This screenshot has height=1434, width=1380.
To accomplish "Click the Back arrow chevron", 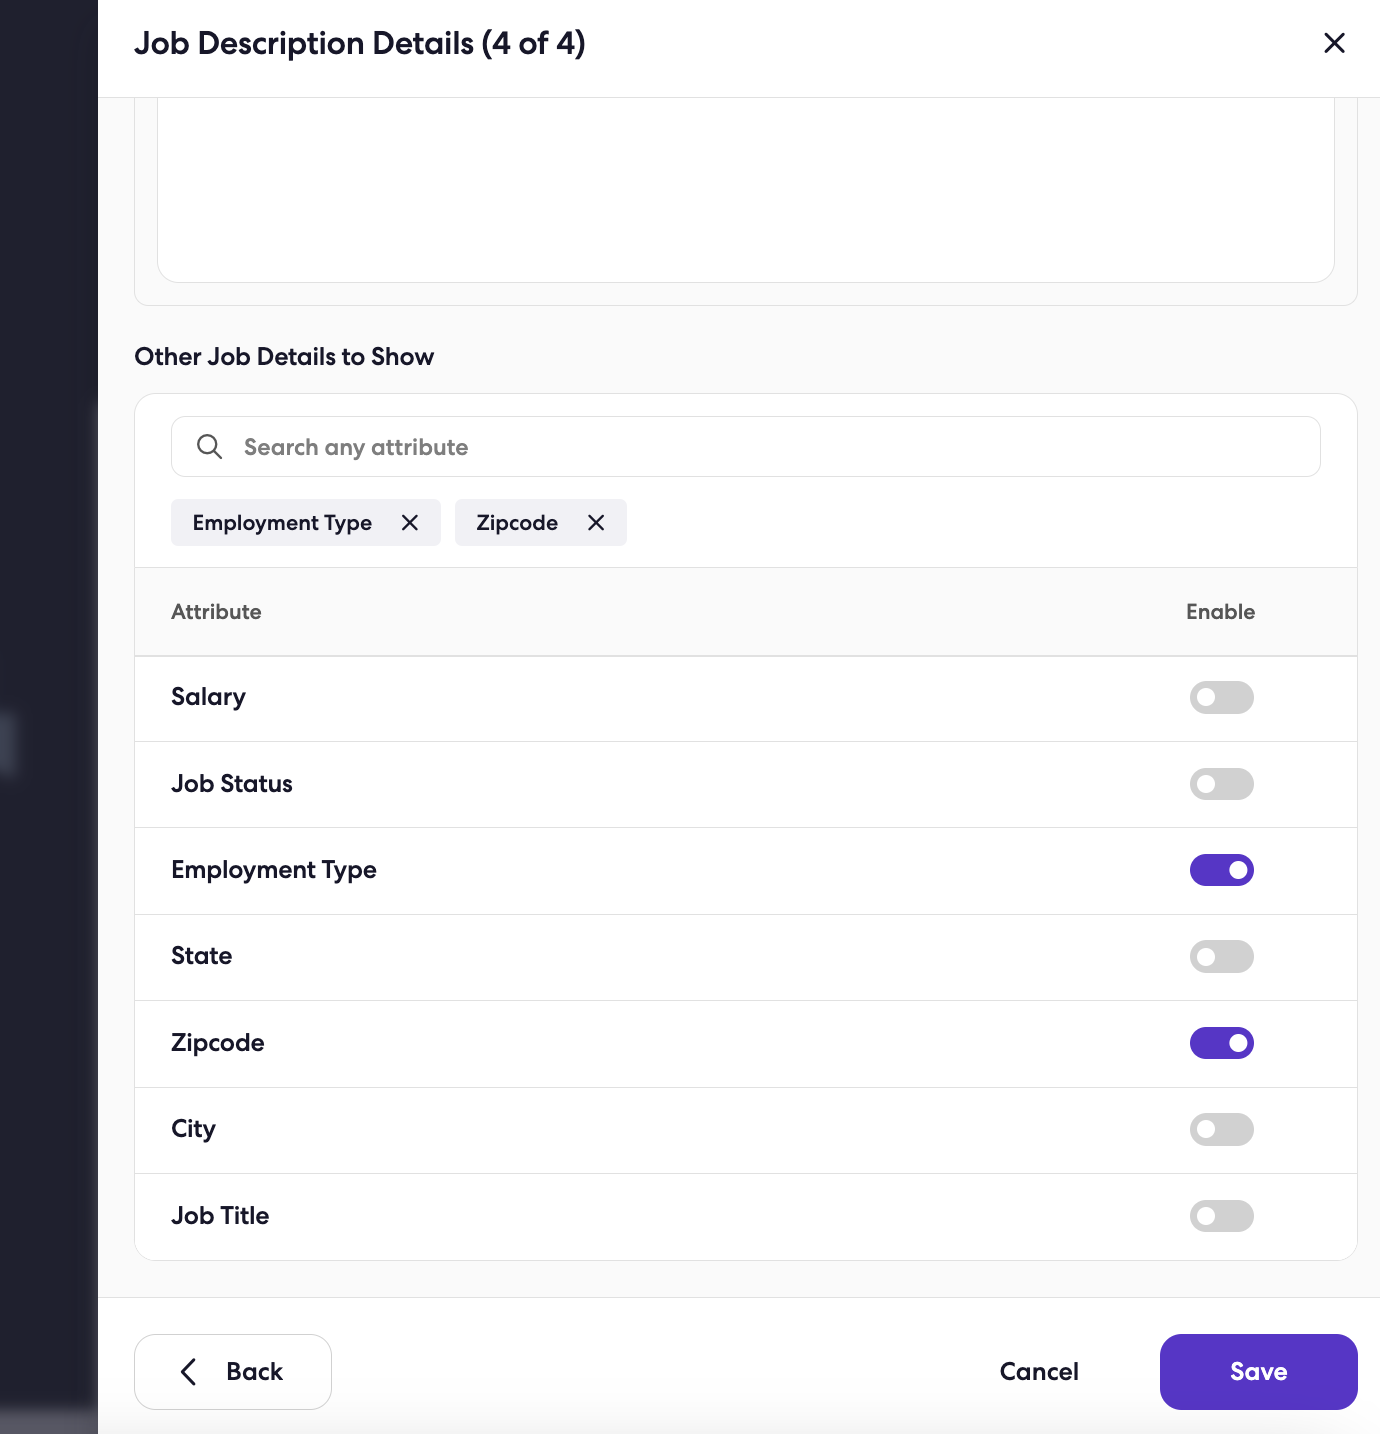I will [x=188, y=1372].
